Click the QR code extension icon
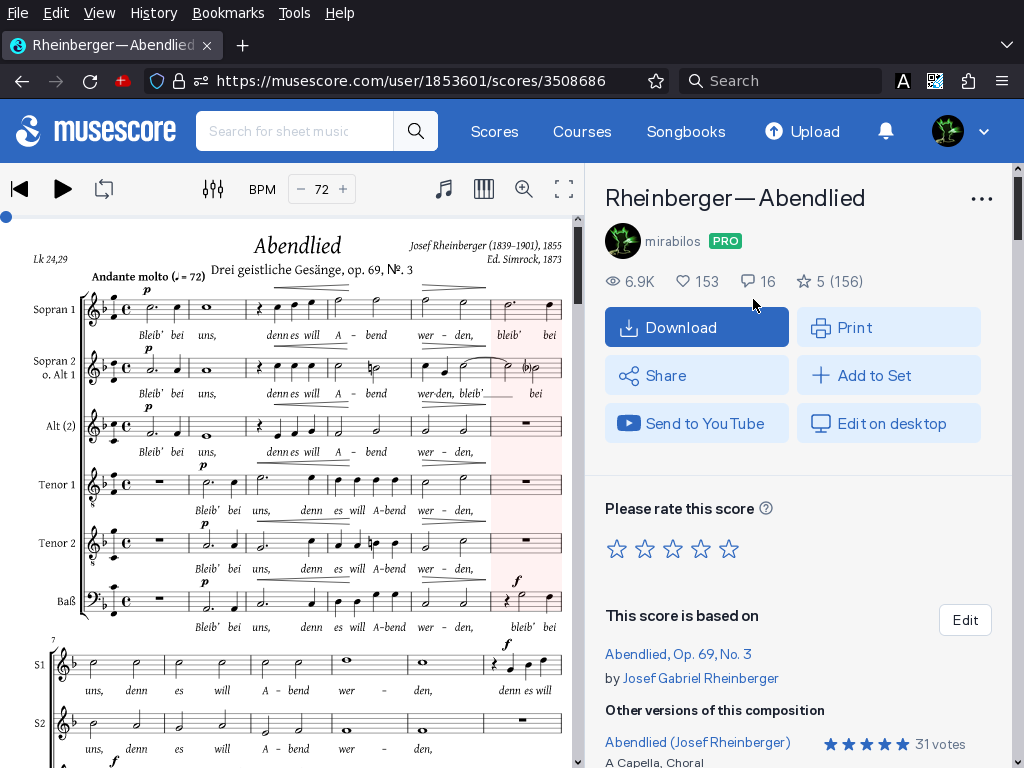The width and height of the screenshot is (1024, 768). 935,81
